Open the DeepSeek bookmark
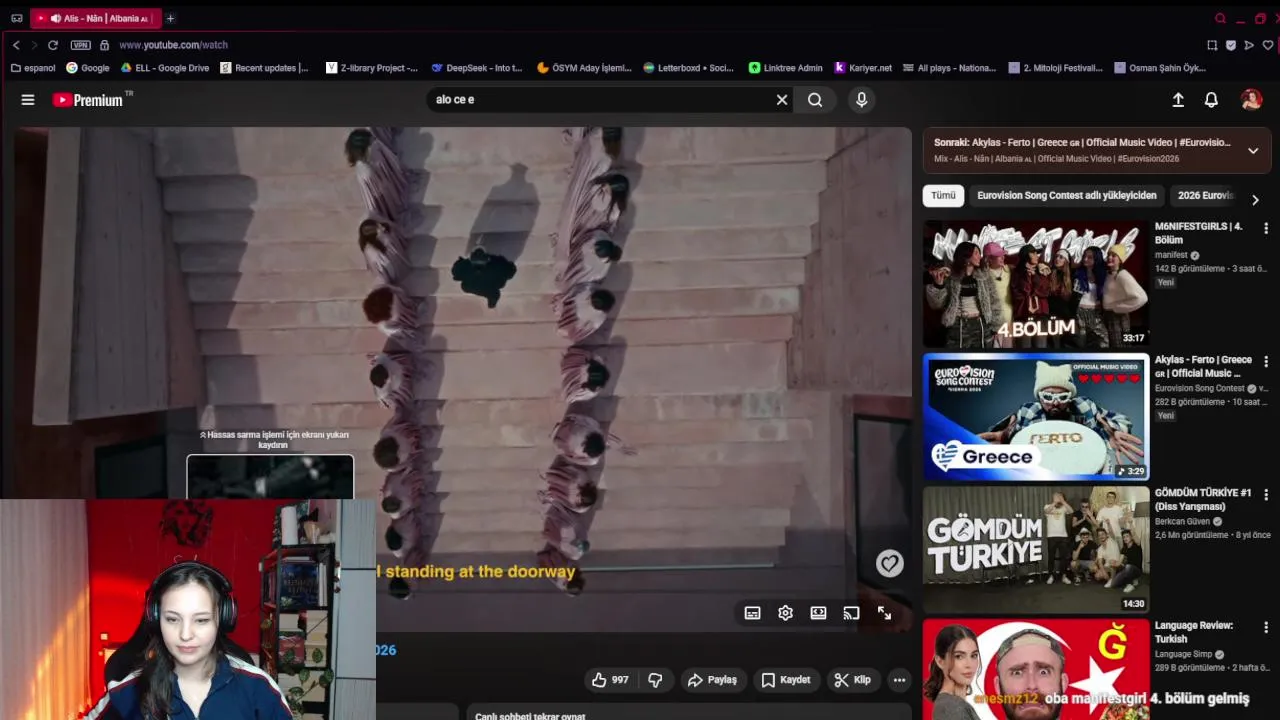This screenshot has height=720, width=1280. 477,68
